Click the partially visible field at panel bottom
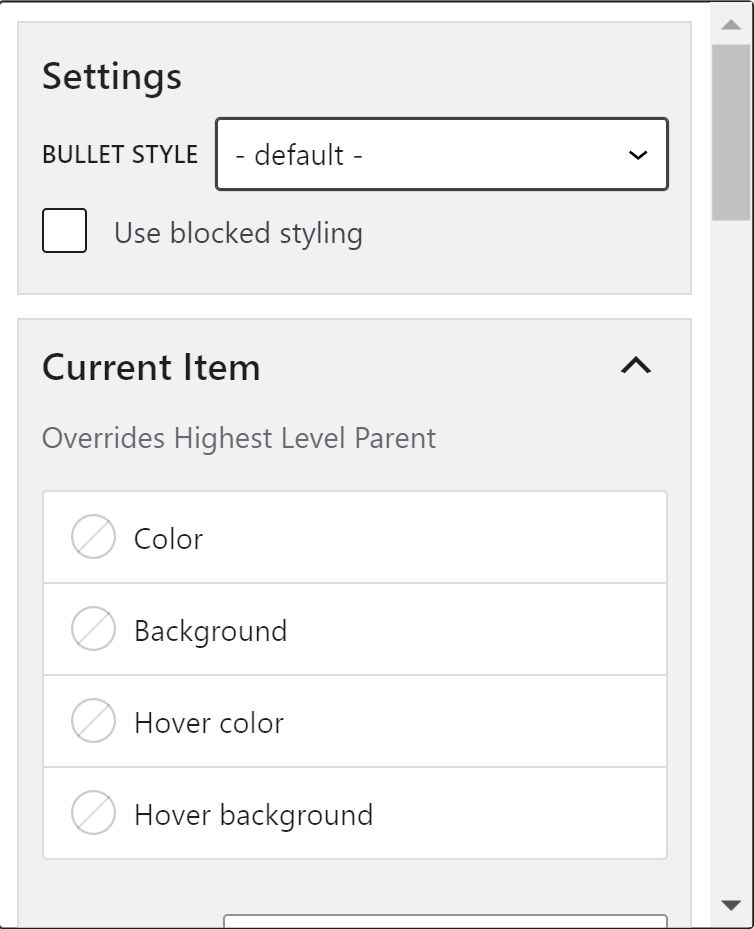The width and height of the screenshot is (754, 929). pyautogui.click(x=445, y=921)
